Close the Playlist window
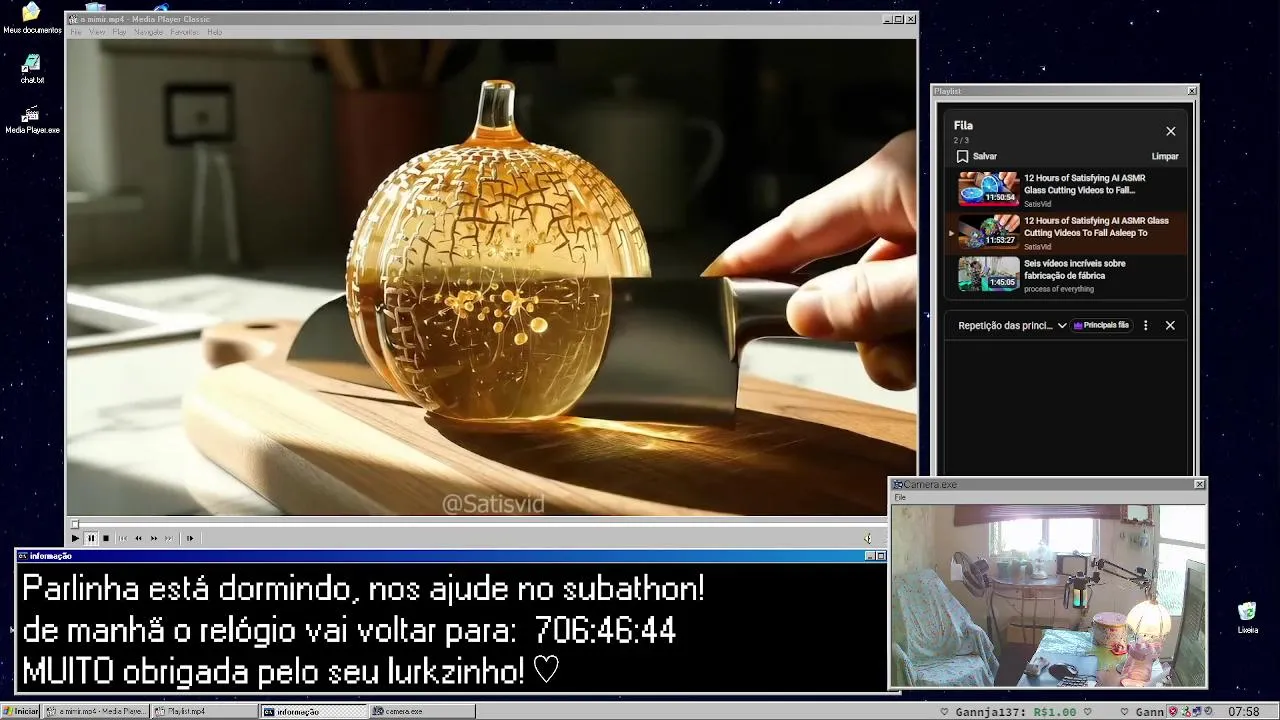The height and width of the screenshot is (720, 1280). [1191, 91]
